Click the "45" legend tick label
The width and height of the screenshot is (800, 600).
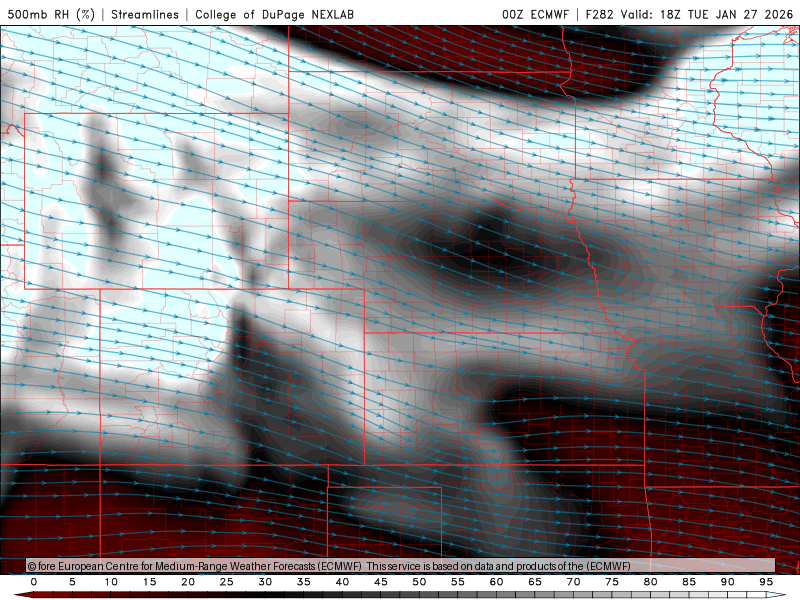click(x=381, y=582)
